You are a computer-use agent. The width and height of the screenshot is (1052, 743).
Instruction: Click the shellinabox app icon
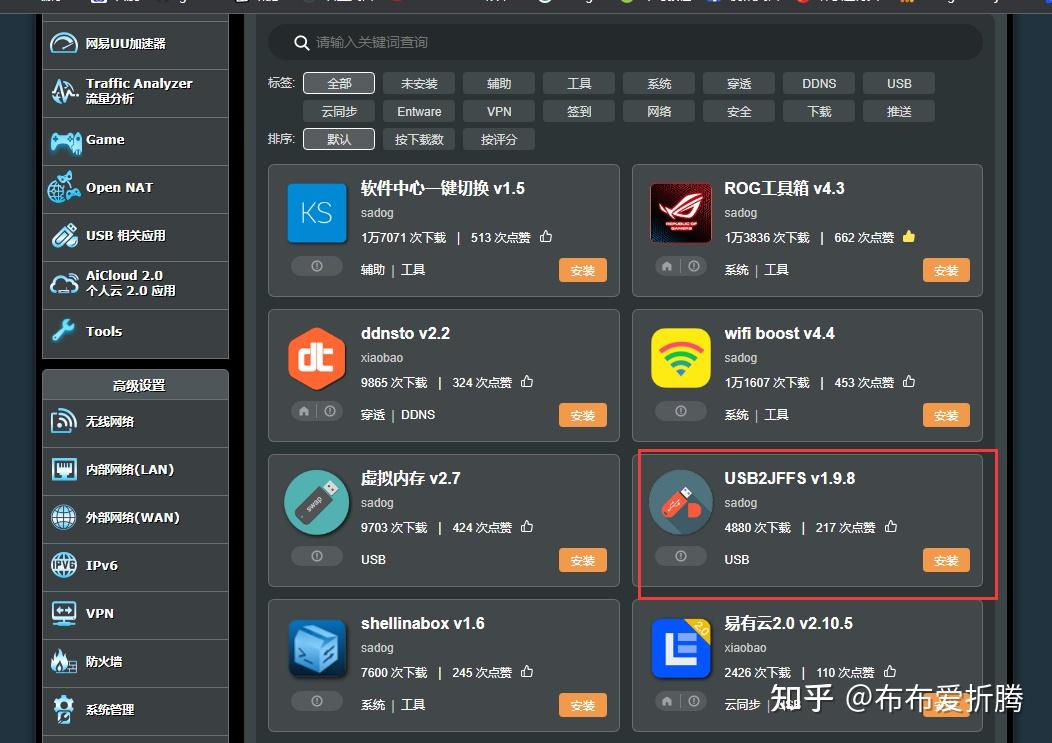(317, 648)
